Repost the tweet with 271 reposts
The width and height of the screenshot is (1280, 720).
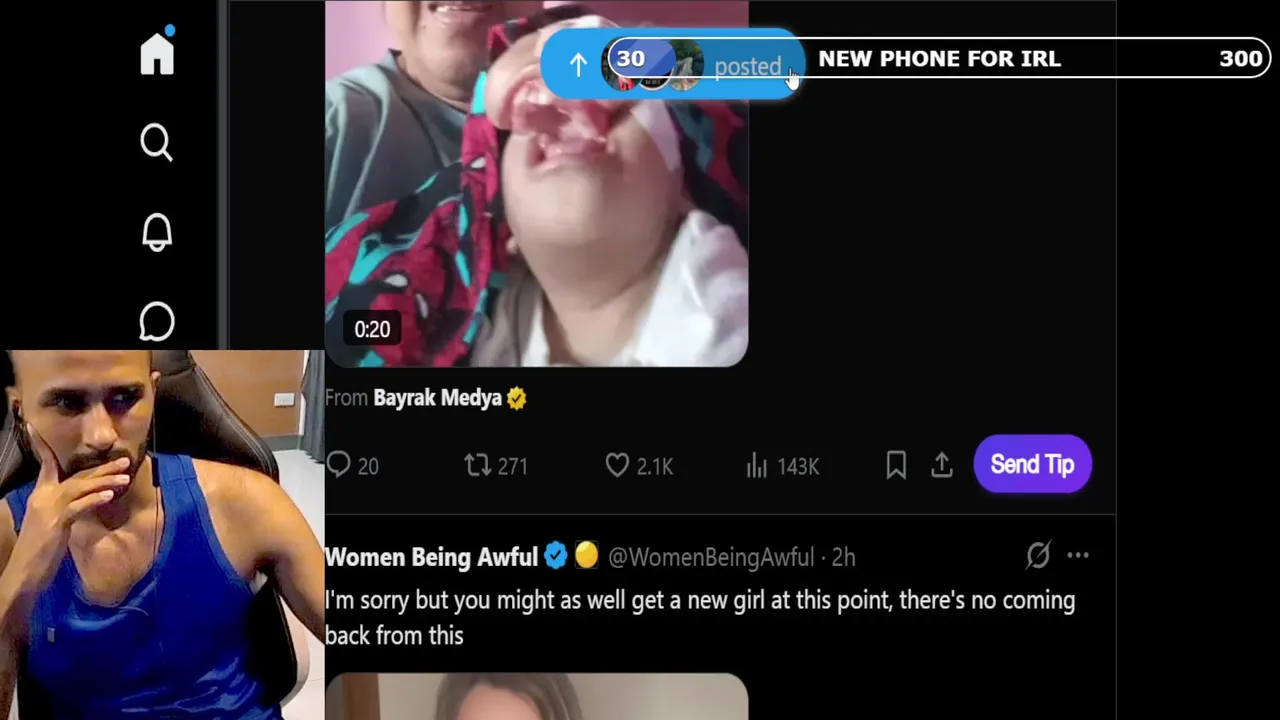(496, 466)
